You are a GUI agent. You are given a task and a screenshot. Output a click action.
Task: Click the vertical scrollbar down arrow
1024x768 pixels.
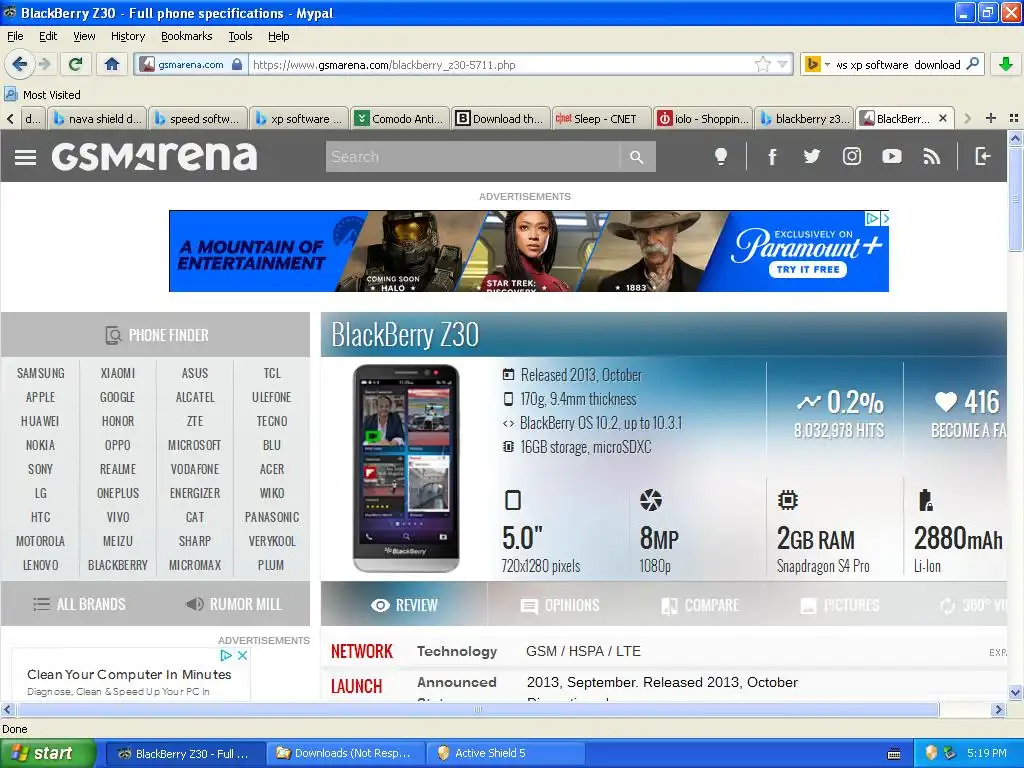pos(1015,692)
